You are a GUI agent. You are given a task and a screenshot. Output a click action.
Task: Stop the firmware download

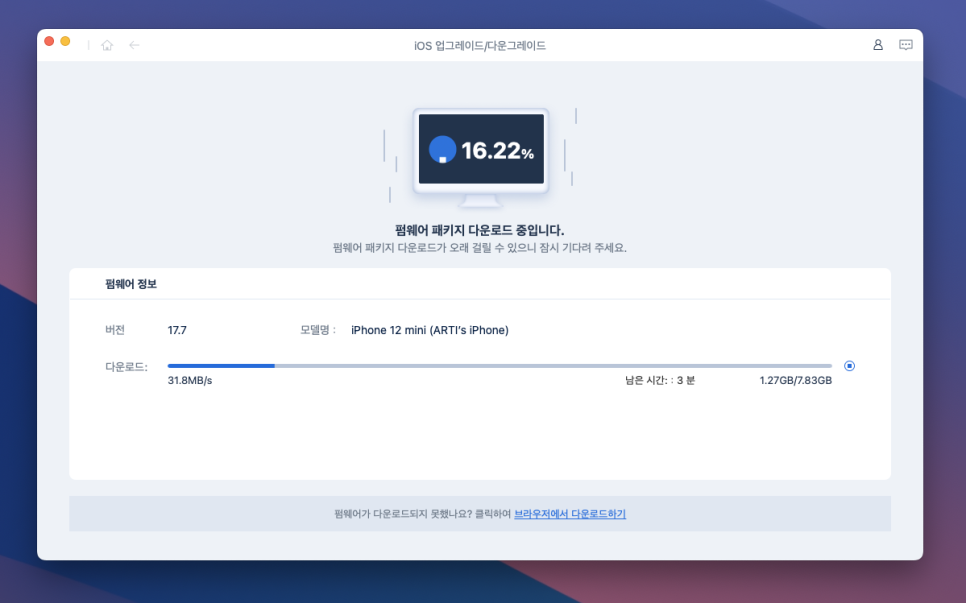point(850,366)
